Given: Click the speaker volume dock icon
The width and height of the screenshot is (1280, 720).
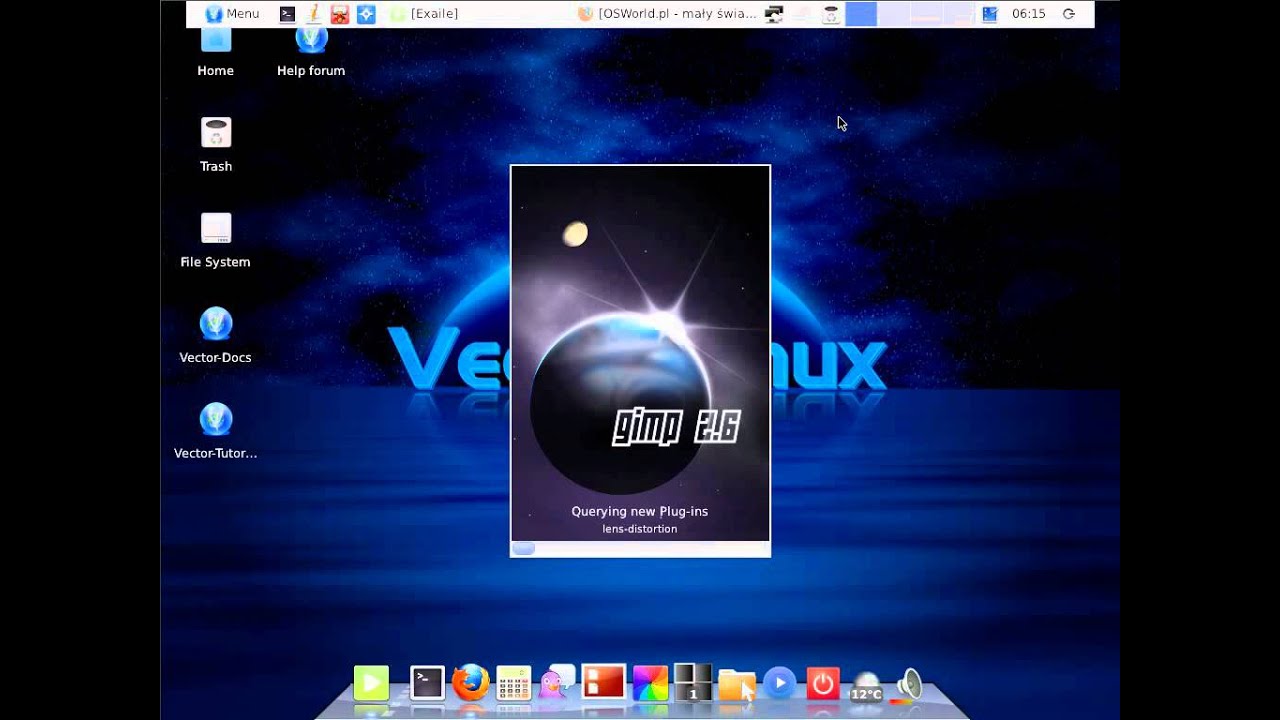Looking at the screenshot, I should [x=908, y=685].
